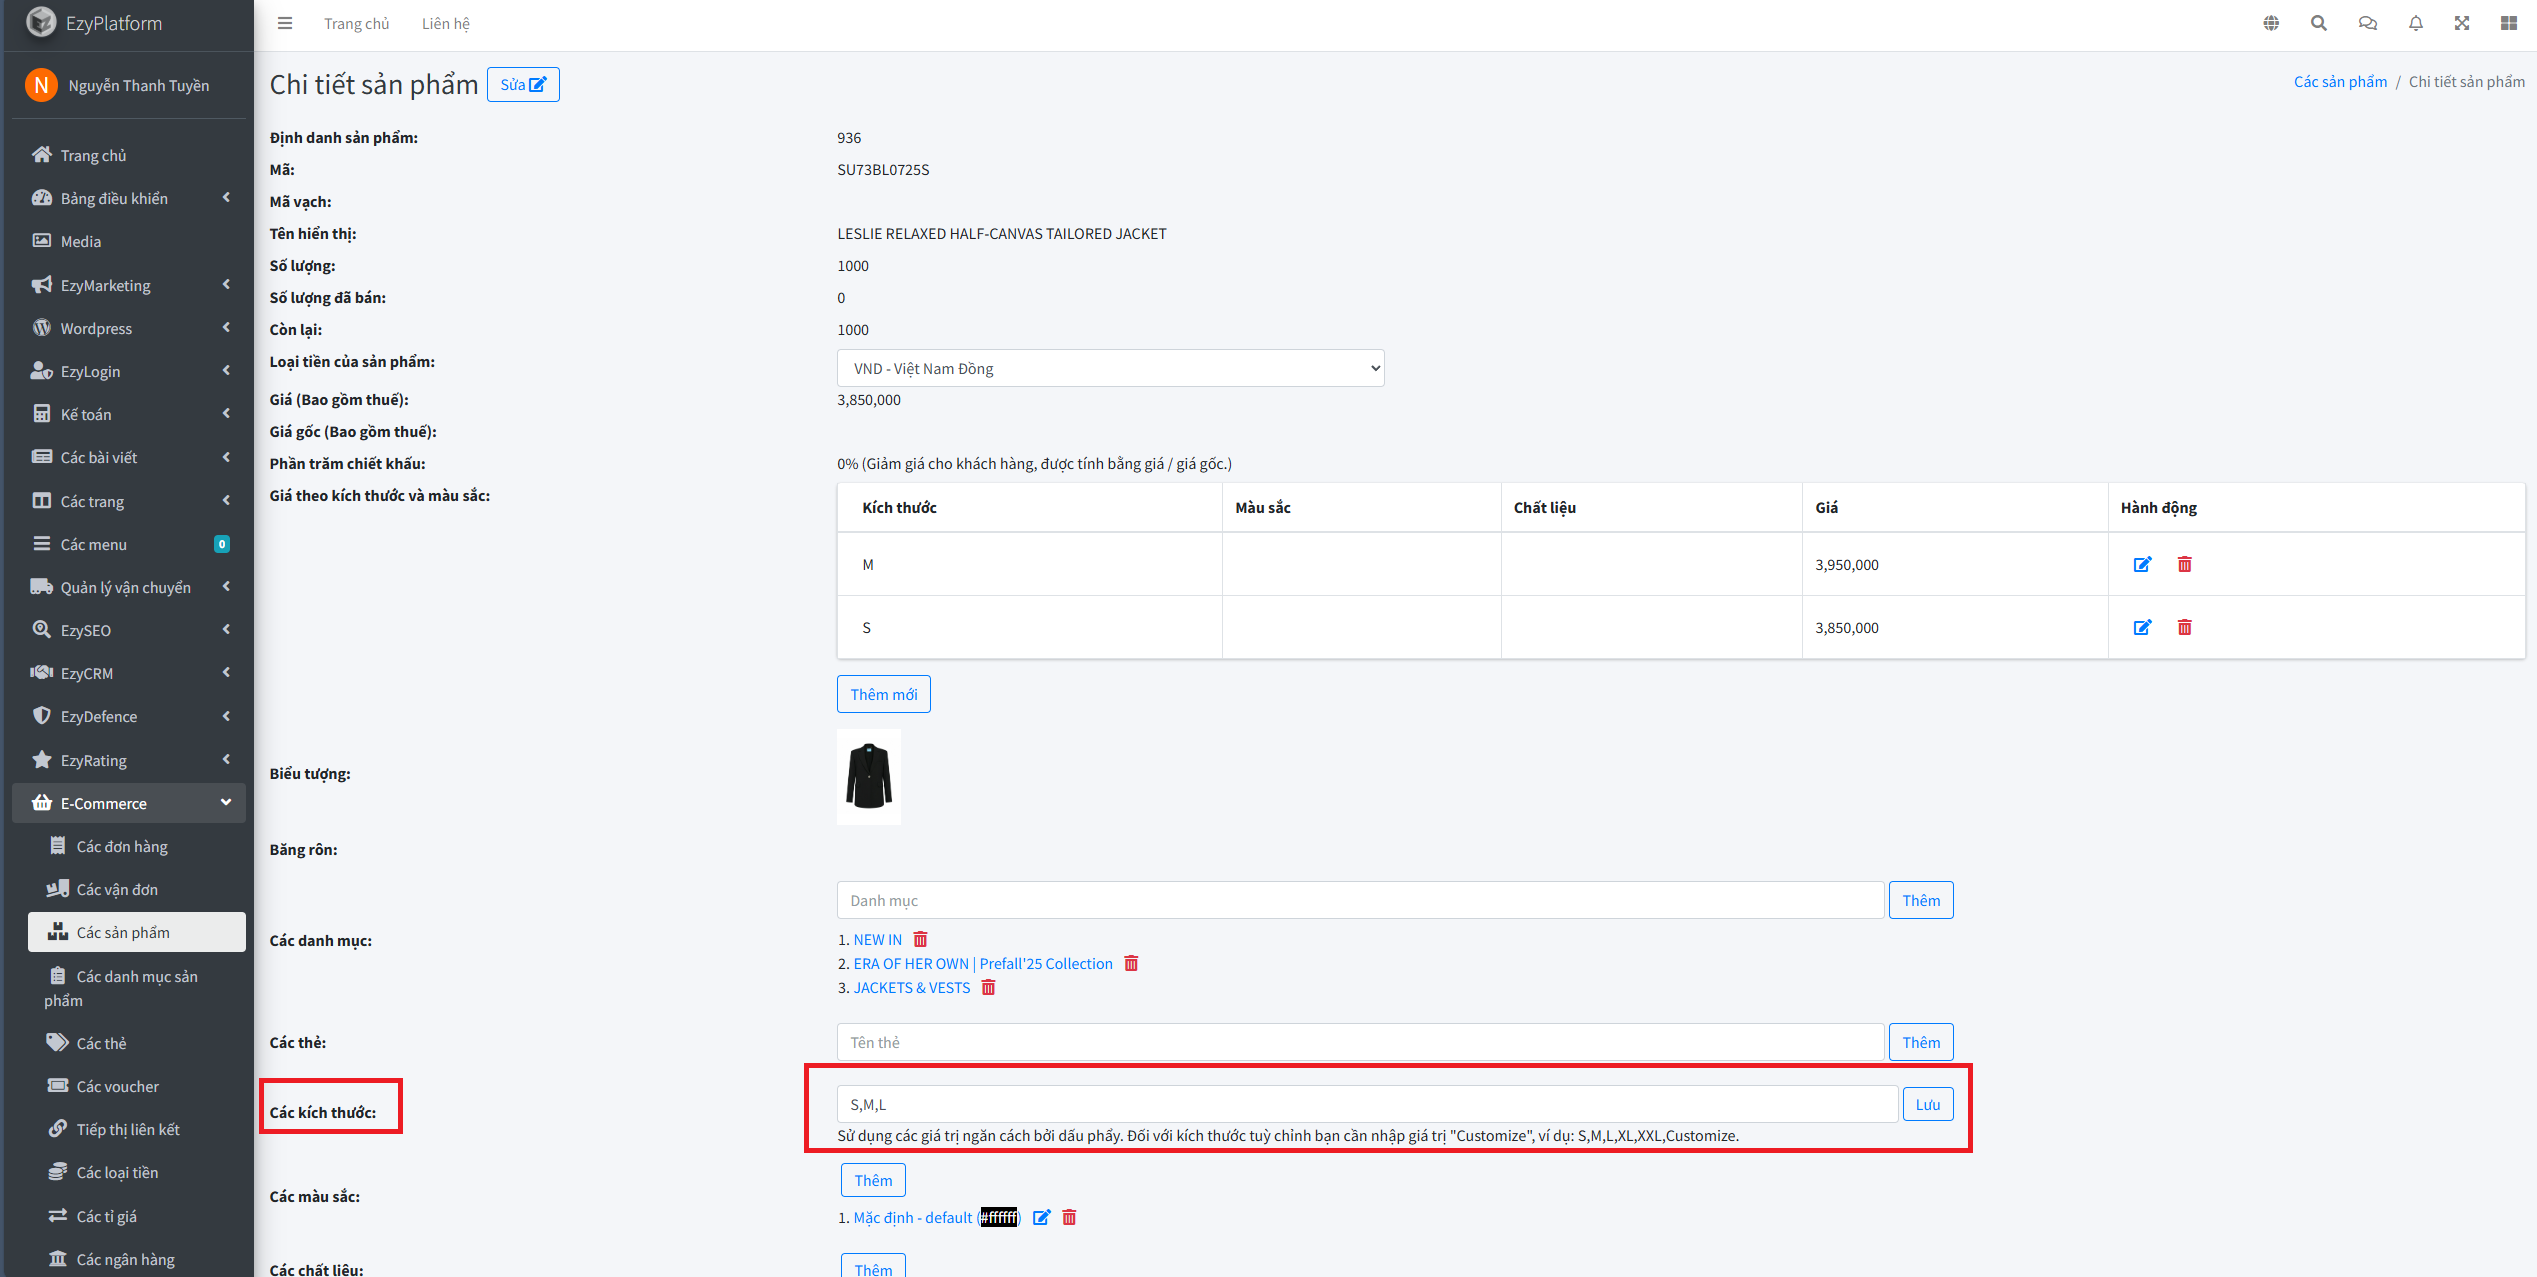Delete the default color entry
The width and height of the screenshot is (2537, 1277).
[1069, 1217]
